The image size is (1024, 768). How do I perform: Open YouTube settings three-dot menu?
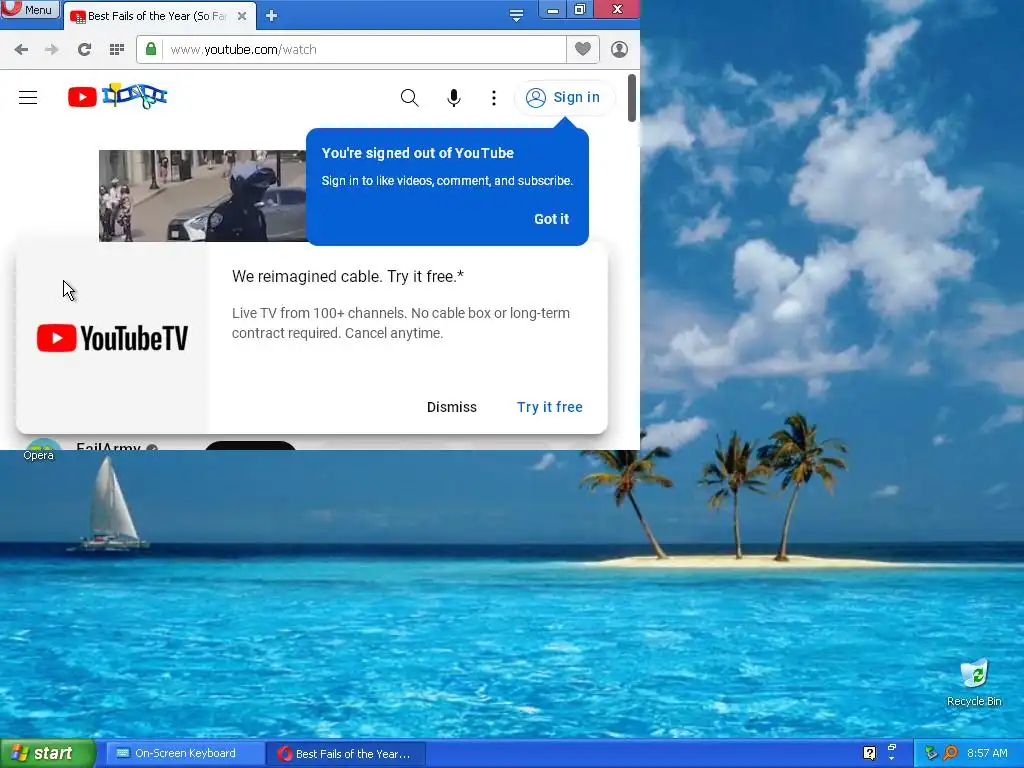(x=494, y=98)
